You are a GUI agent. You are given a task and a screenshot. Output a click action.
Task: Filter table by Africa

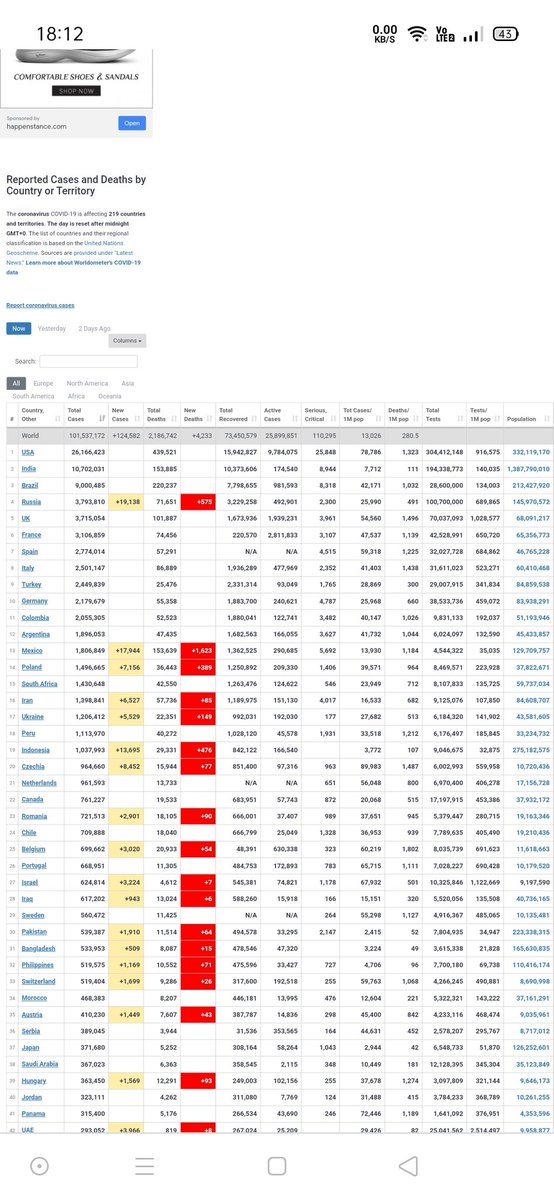[x=77, y=396]
